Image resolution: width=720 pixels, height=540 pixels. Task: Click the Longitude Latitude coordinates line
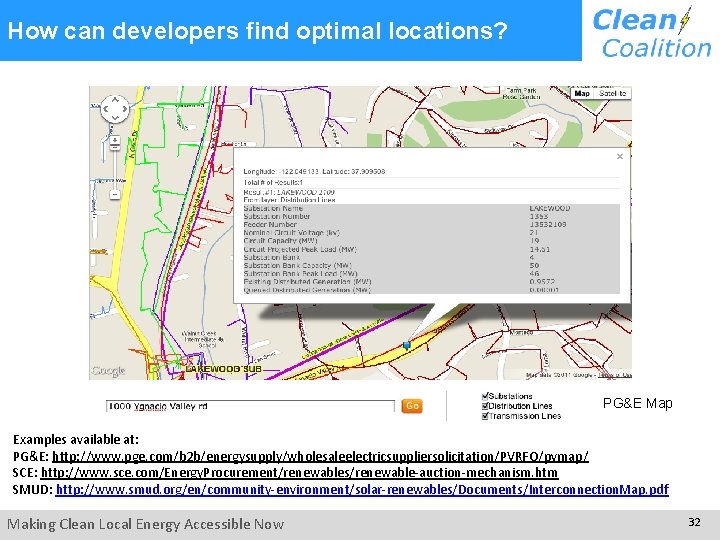314,171
